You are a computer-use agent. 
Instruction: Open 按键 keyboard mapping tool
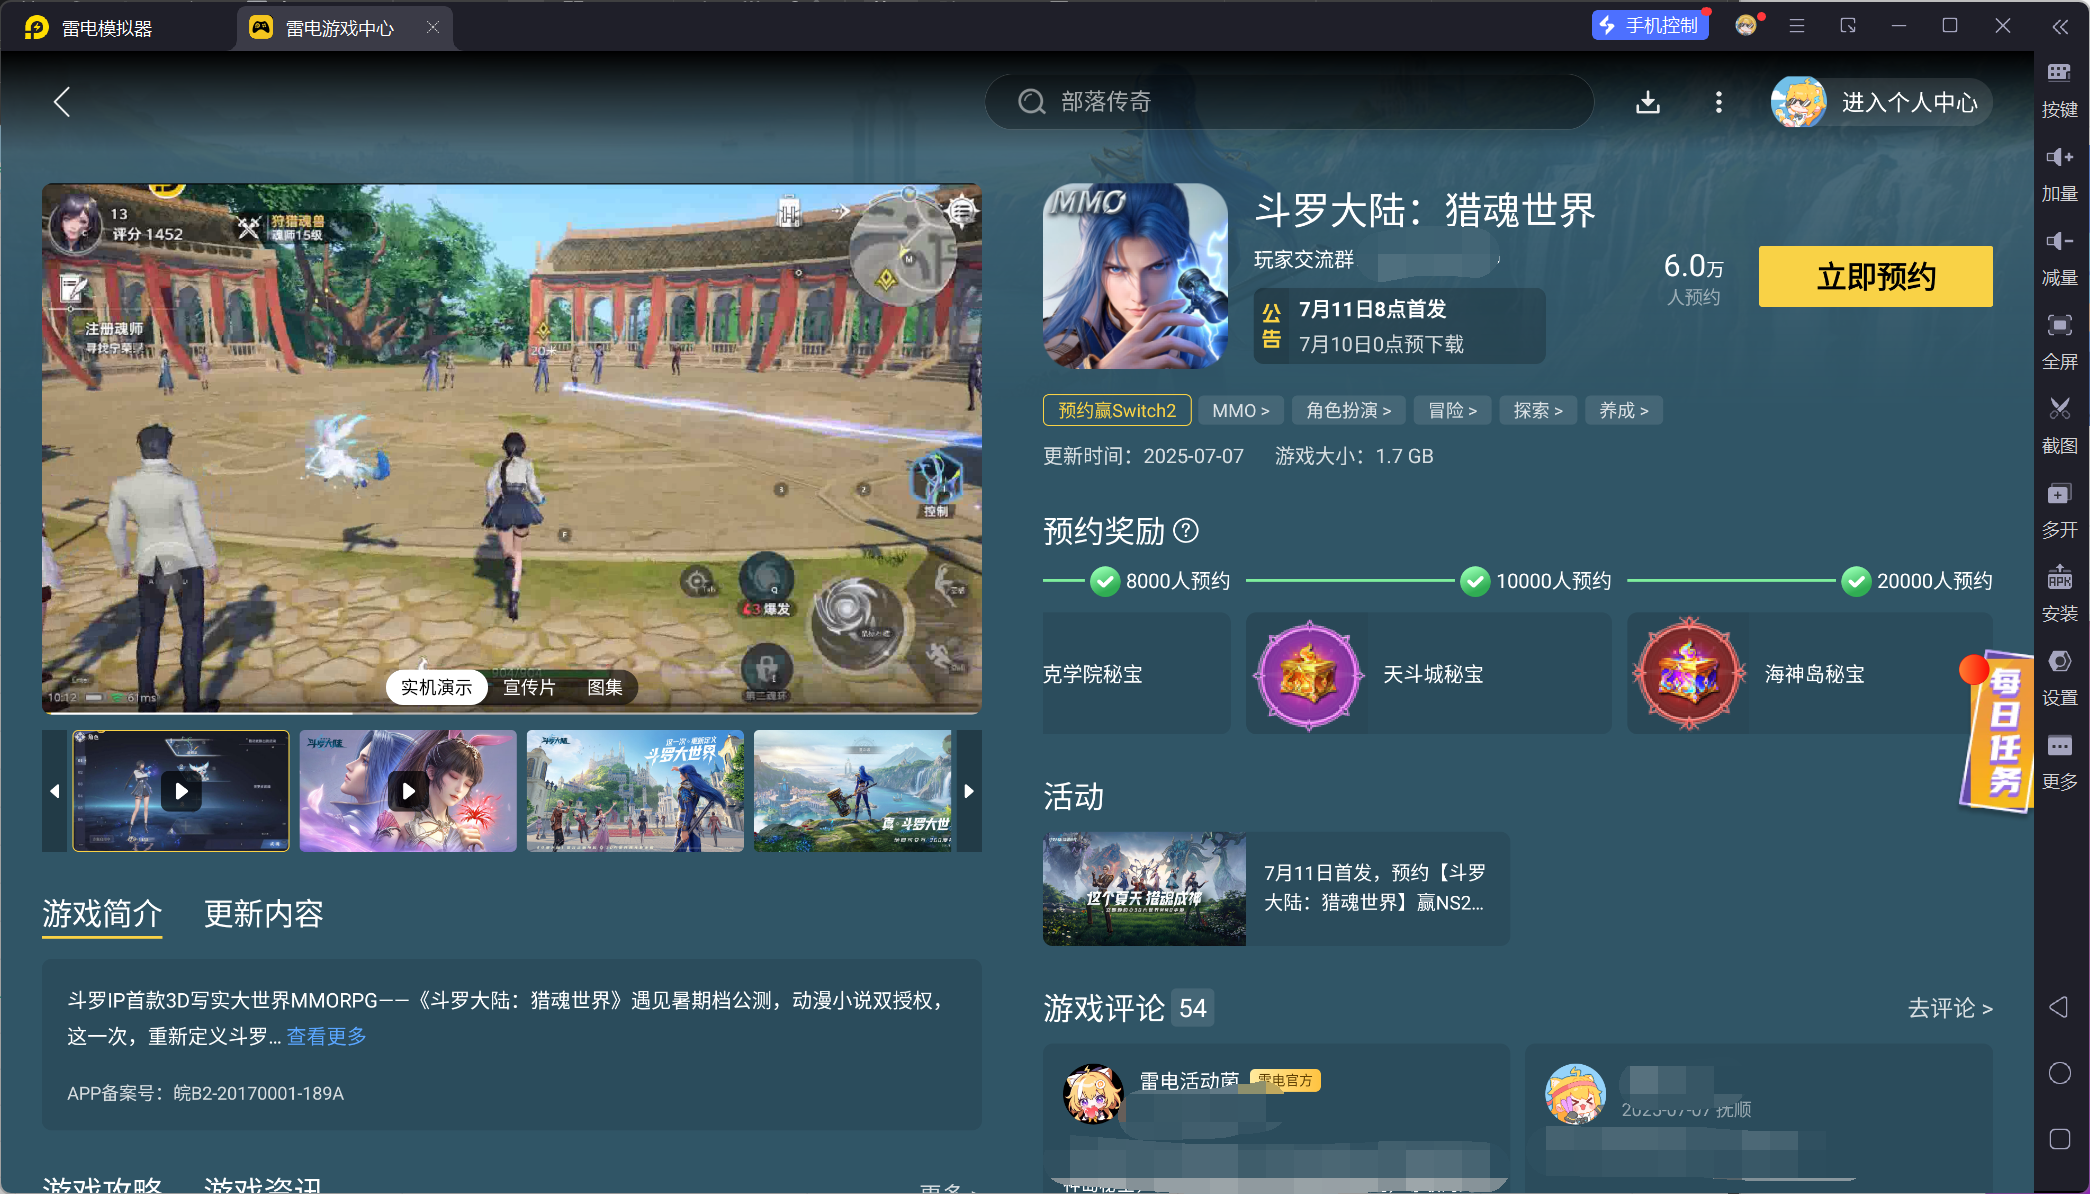[x=2059, y=88]
